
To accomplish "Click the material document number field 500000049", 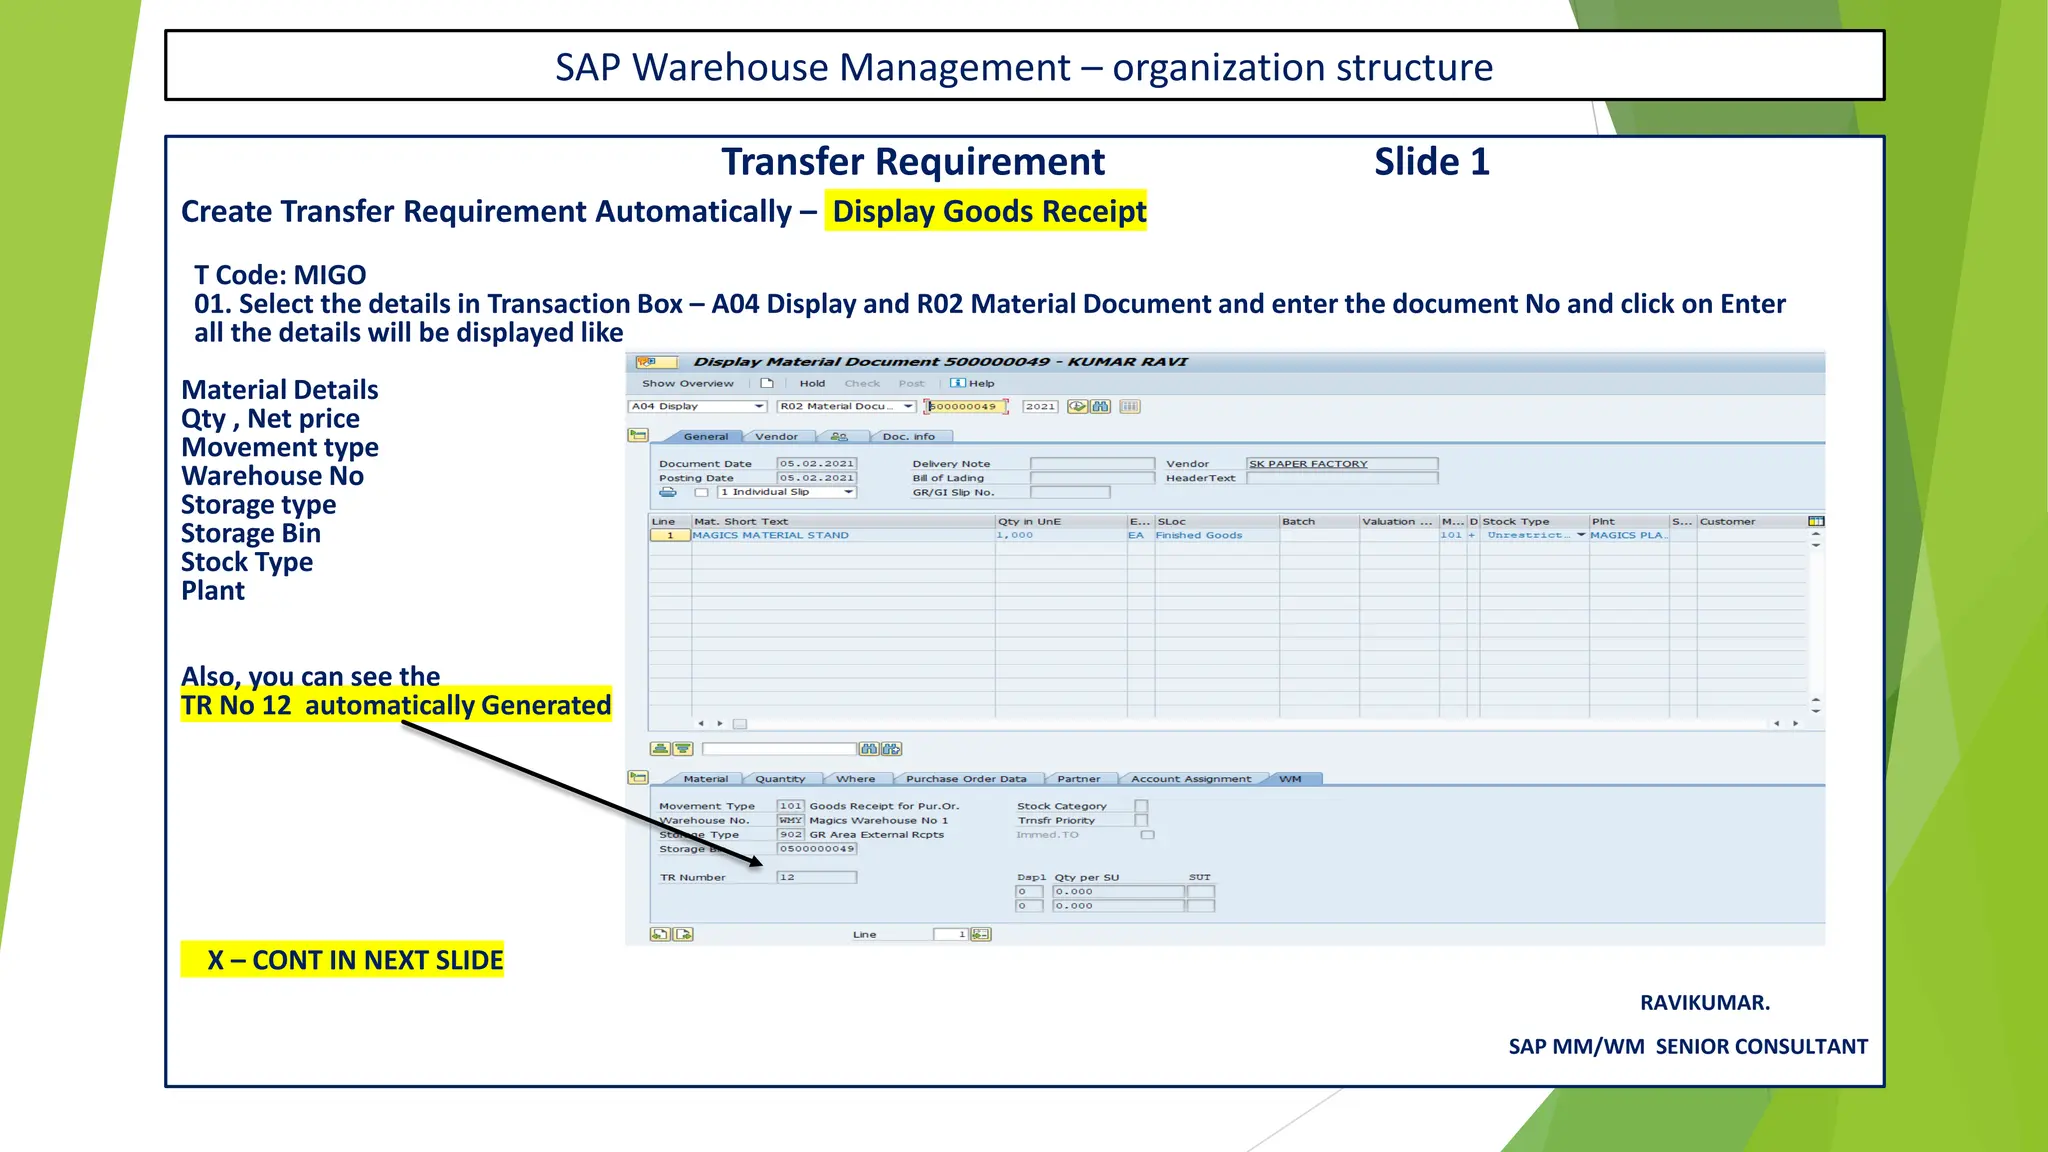I will coord(965,406).
